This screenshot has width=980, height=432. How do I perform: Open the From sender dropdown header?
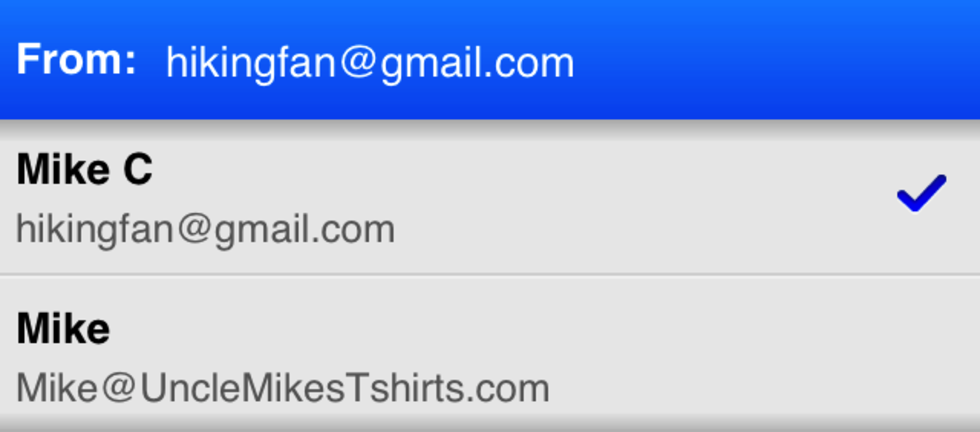click(x=490, y=59)
